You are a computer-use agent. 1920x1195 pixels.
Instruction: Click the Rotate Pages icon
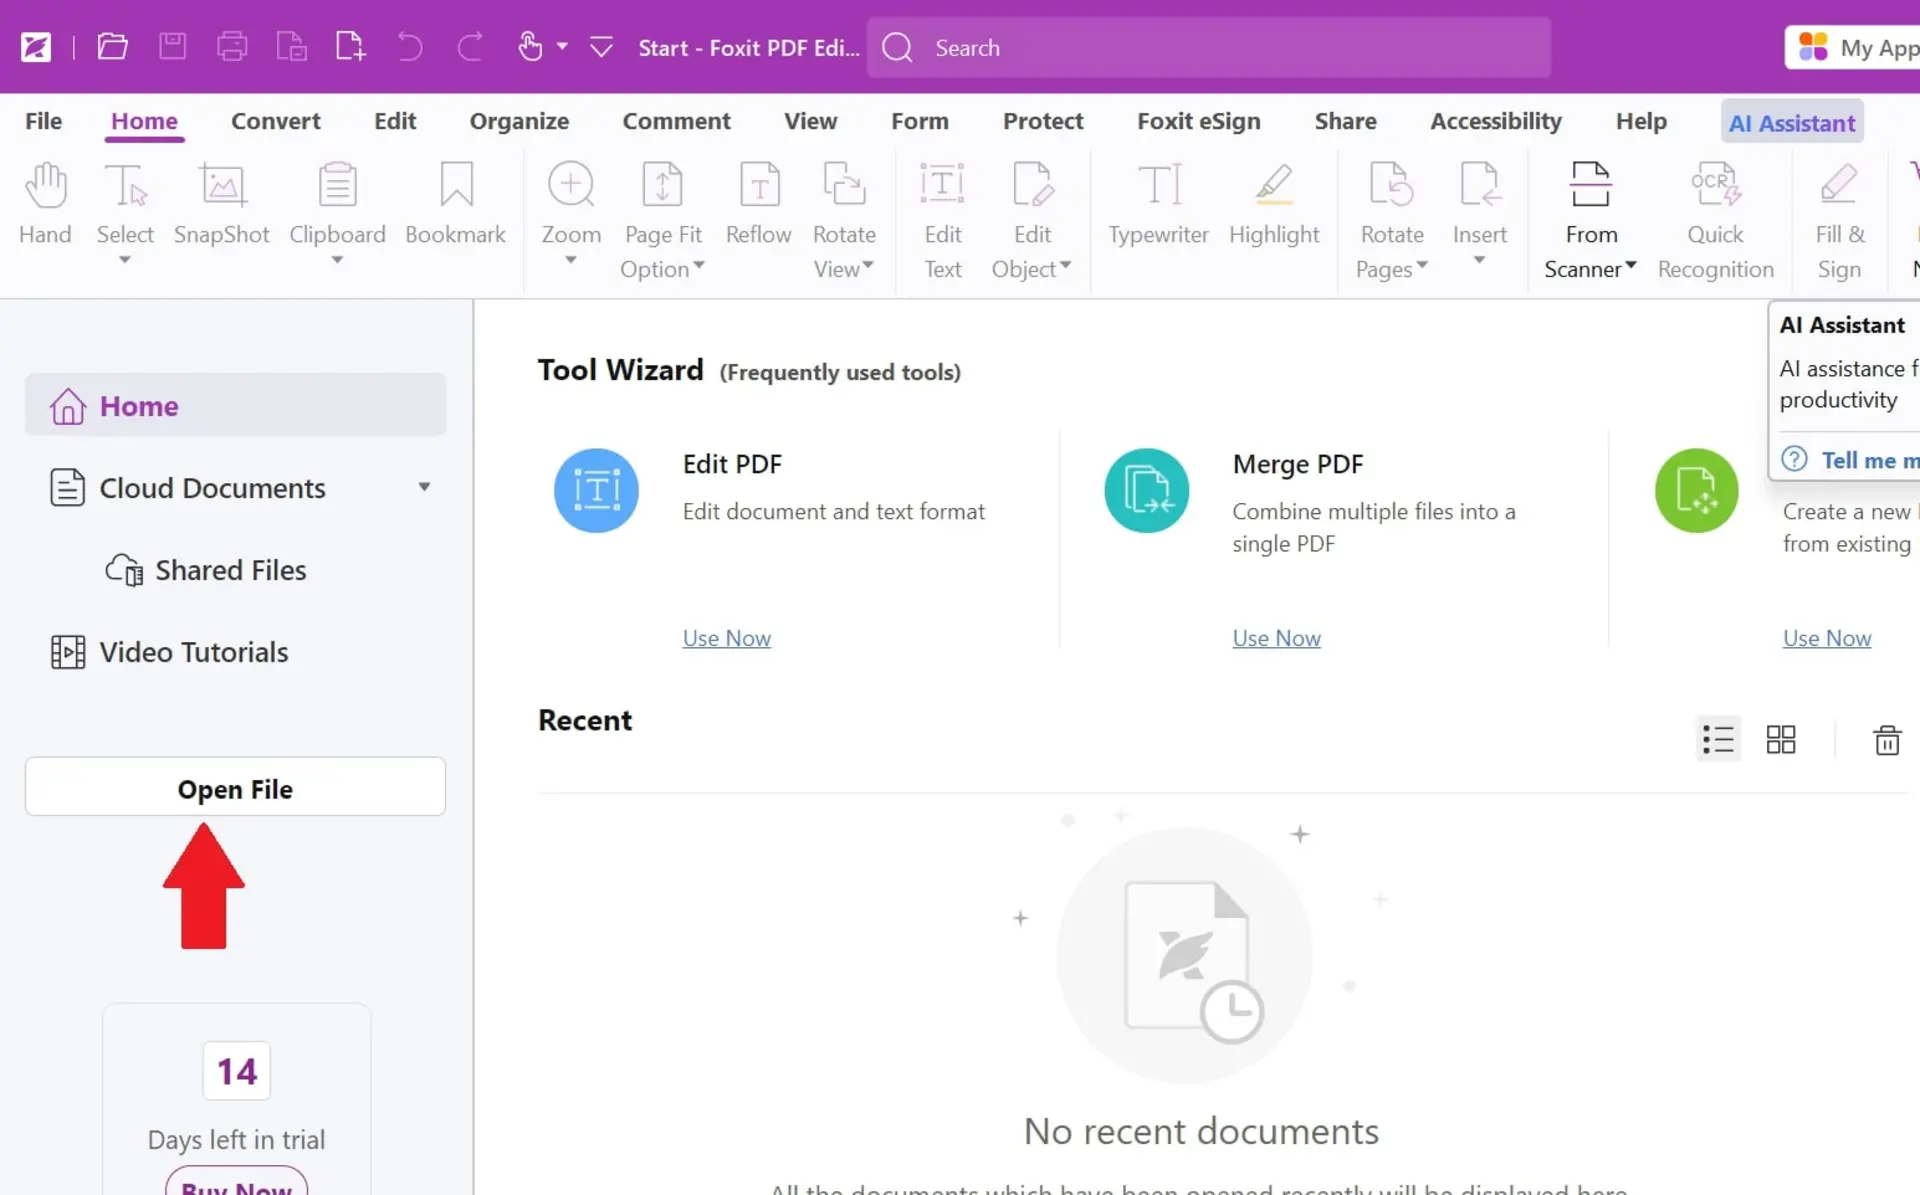pyautogui.click(x=1391, y=185)
